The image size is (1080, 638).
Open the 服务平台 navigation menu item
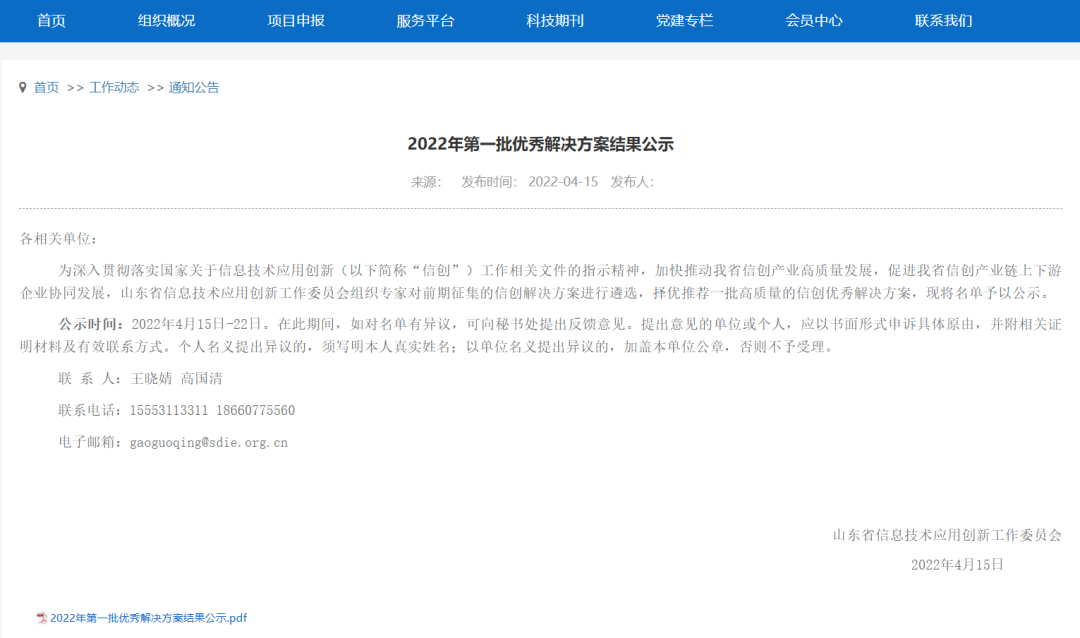click(x=428, y=20)
